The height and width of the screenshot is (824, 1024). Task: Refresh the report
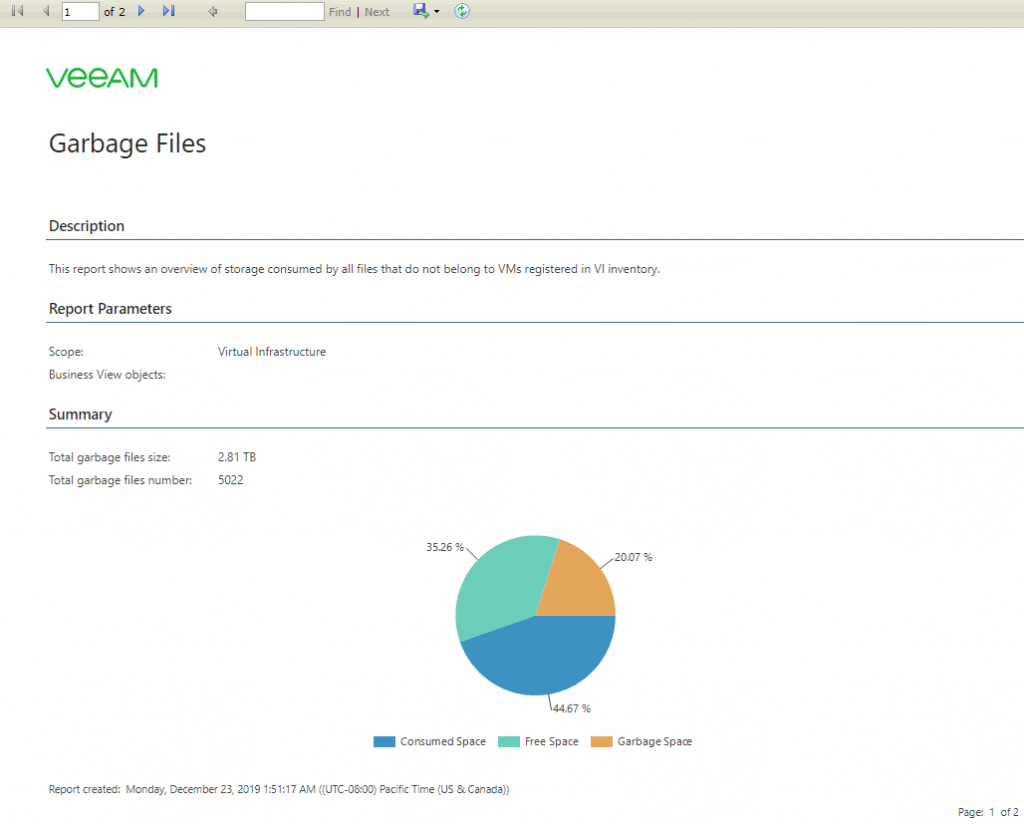[462, 11]
